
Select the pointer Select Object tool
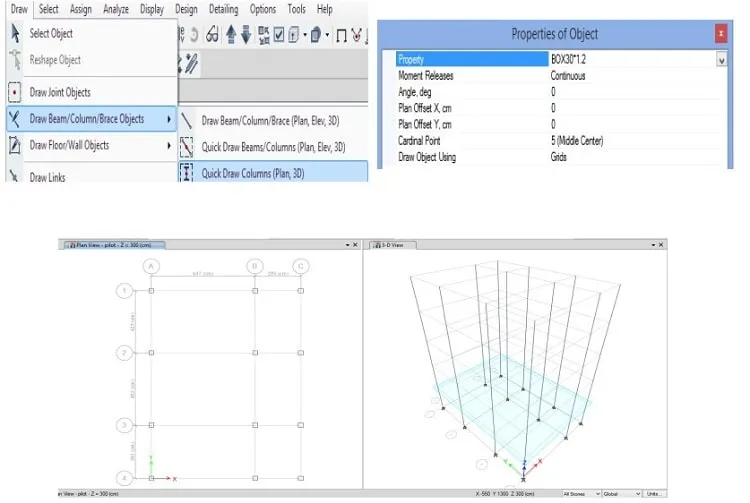tap(15, 33)
